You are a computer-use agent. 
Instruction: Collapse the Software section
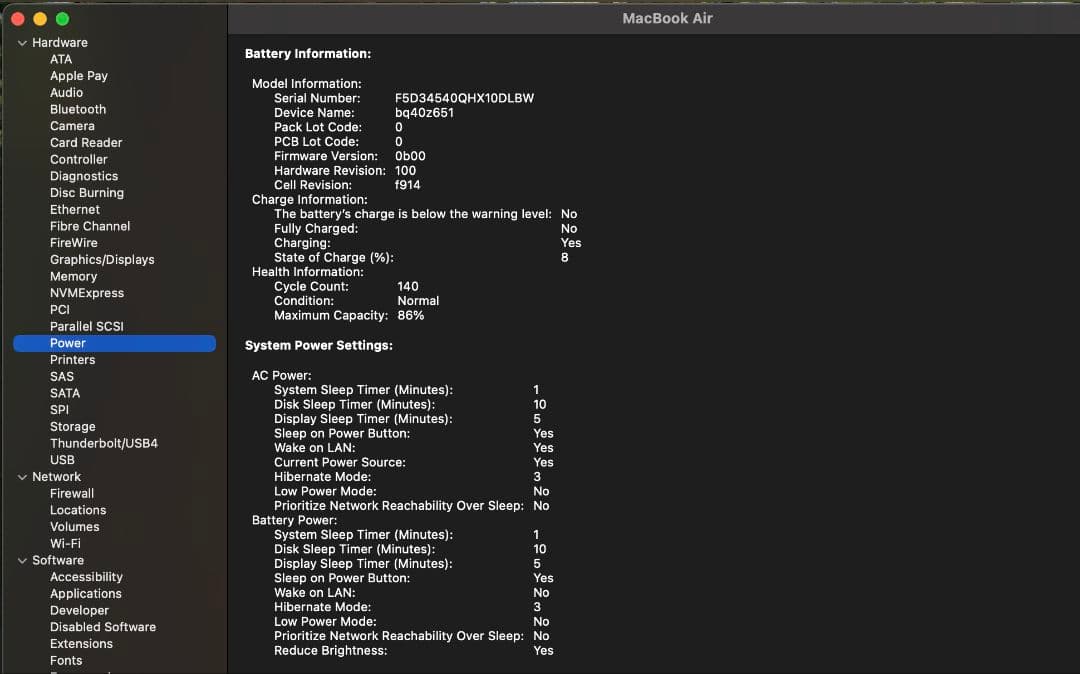coord(21,560)
